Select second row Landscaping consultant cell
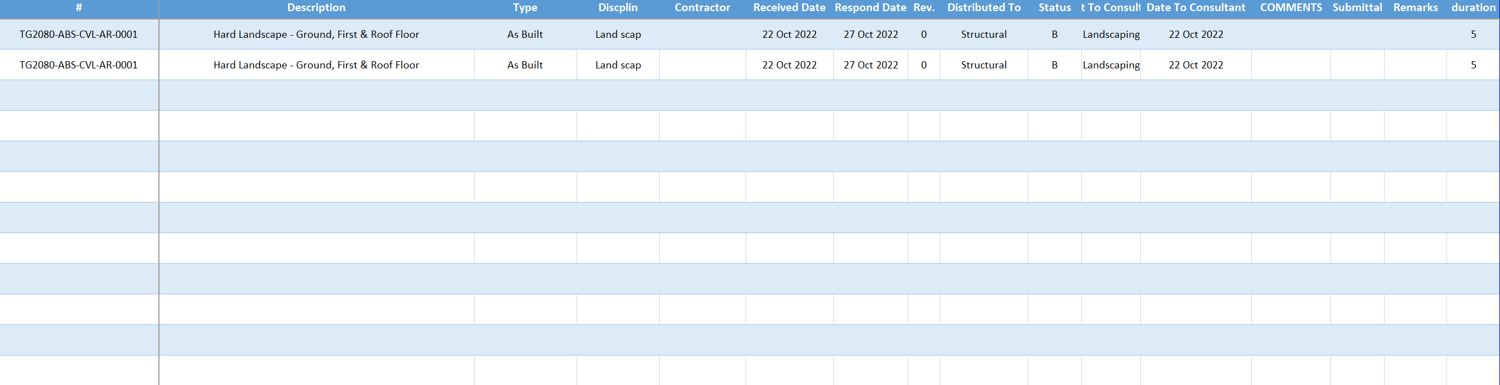 click(x=1111, y=65)
